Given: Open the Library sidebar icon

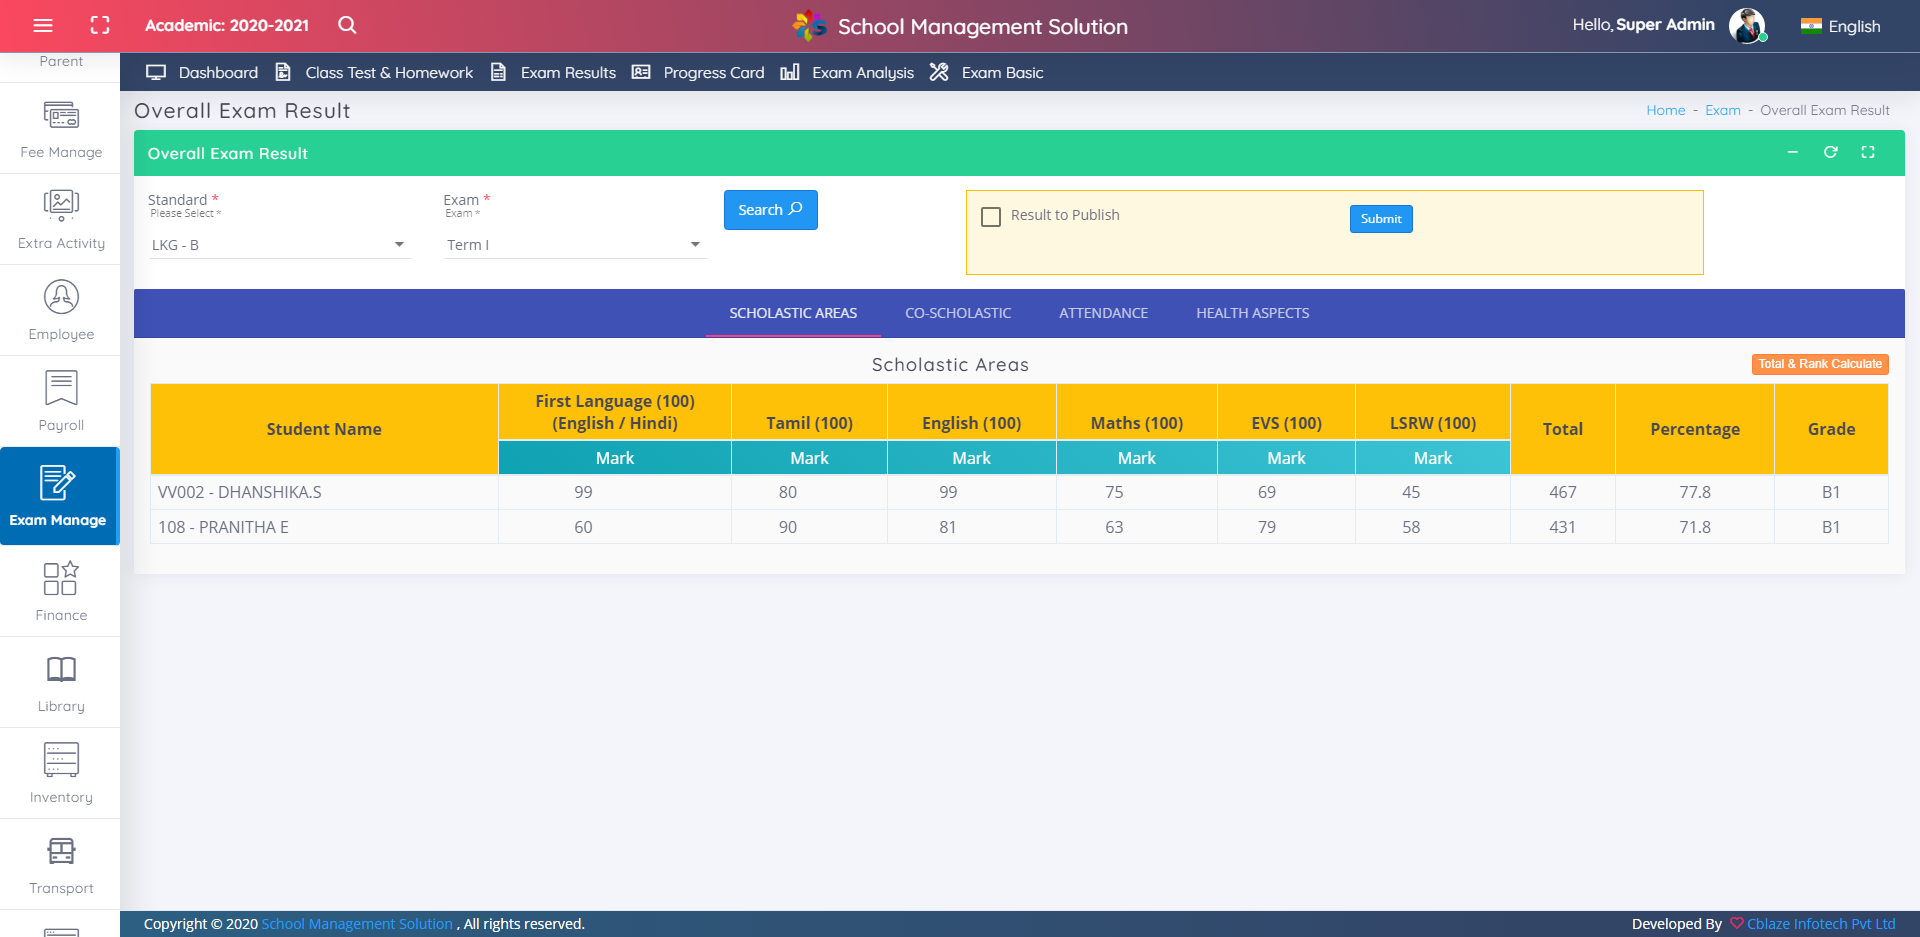Looking at the screenshot, I should coord(61,670).
